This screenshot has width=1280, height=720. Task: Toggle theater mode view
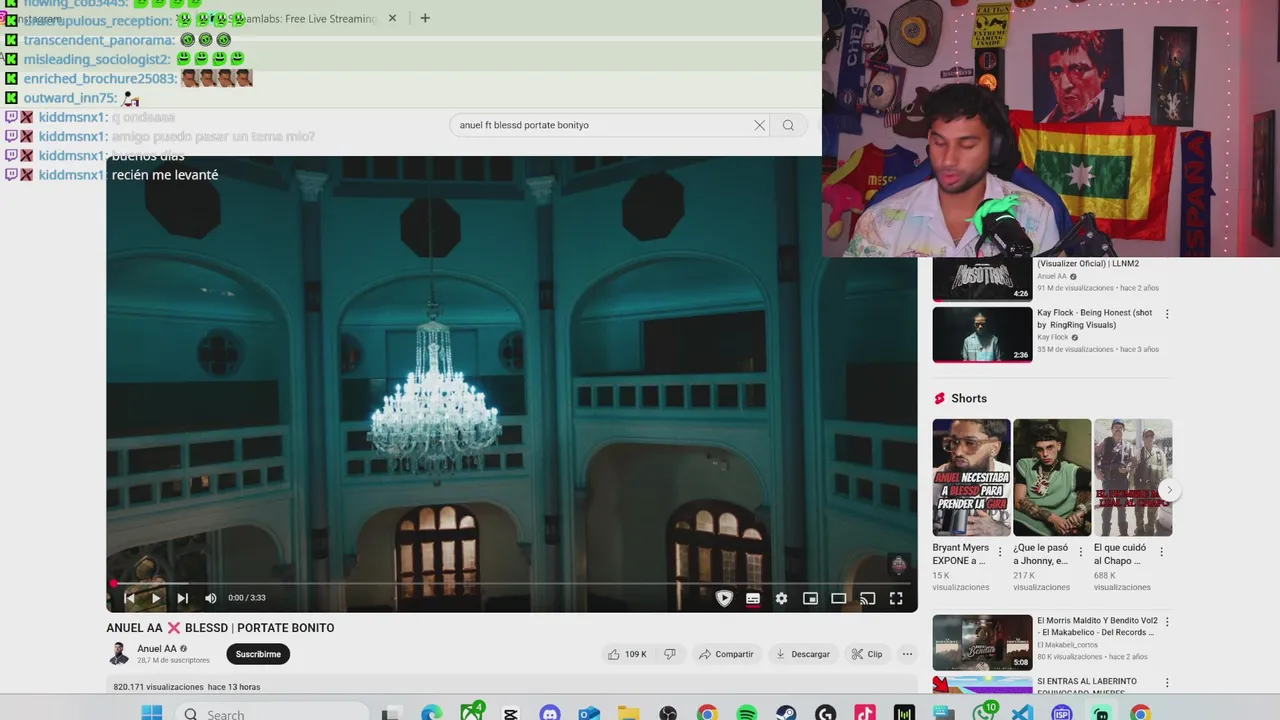[x=839, y=598]
